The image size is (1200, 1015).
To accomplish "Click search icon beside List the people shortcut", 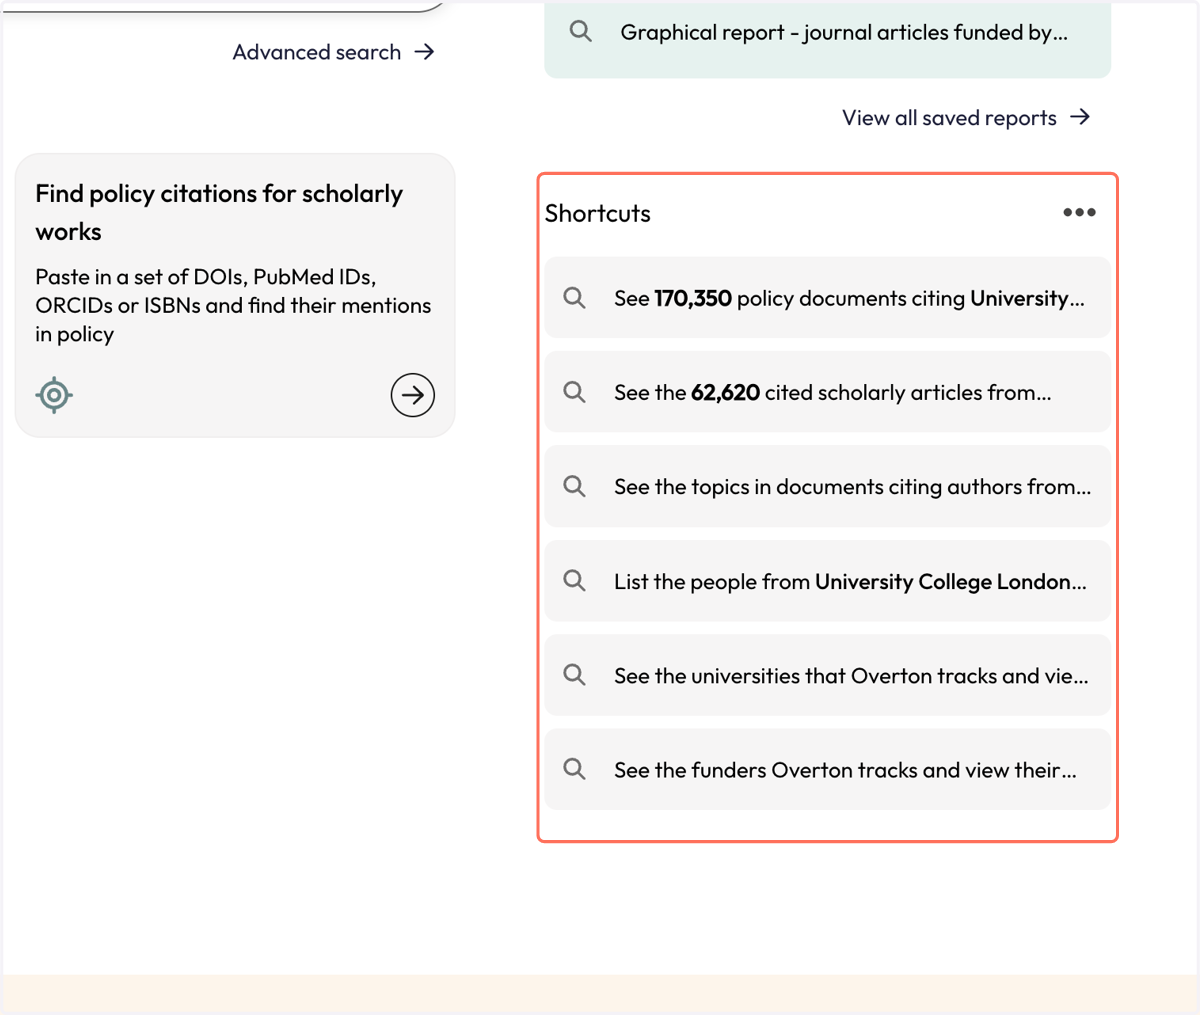I will pyautogui.click(x=574, y=581).
